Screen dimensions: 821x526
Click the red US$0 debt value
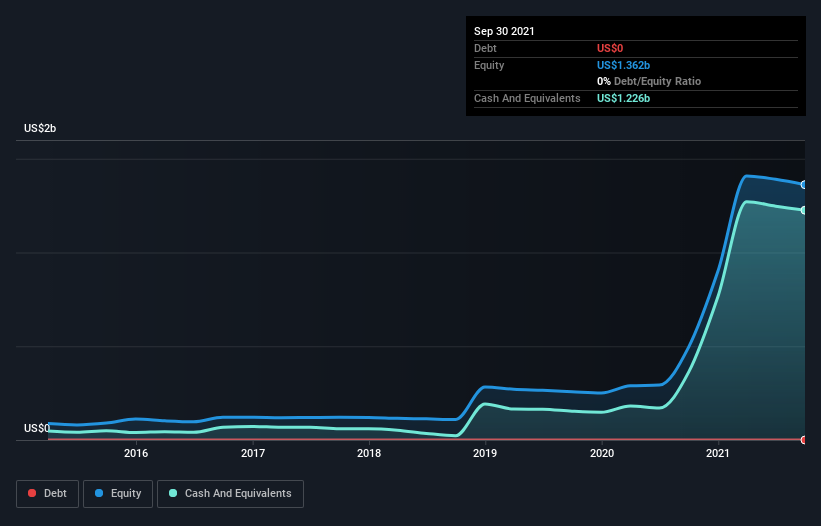[610, 48]
